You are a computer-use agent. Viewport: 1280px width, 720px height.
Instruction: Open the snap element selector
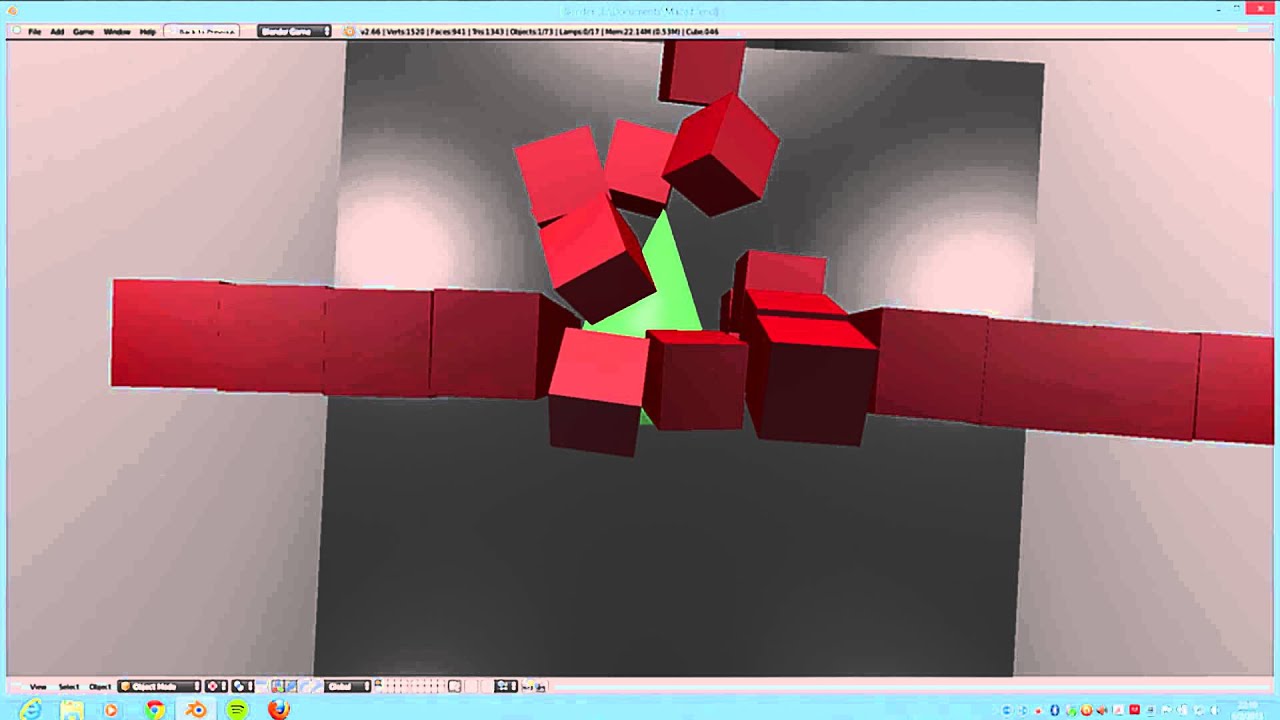pyautogui.click(x=506, y=686)
